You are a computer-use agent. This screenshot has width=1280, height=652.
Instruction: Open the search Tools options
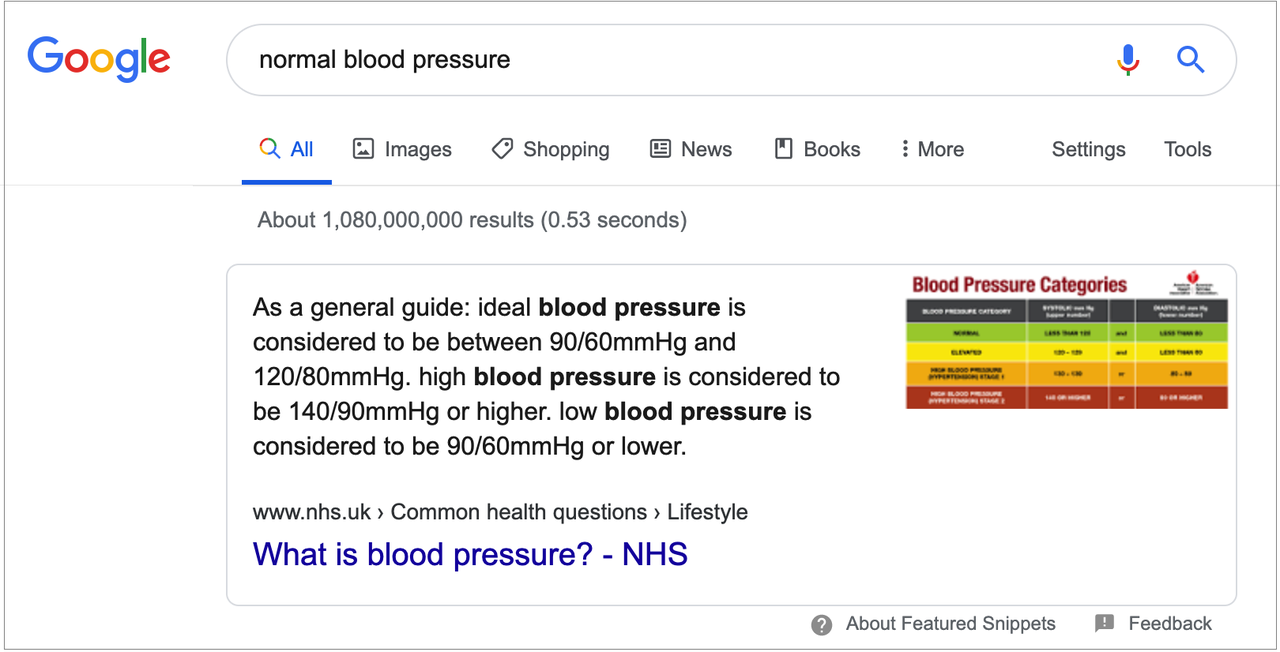point(1187,149)
